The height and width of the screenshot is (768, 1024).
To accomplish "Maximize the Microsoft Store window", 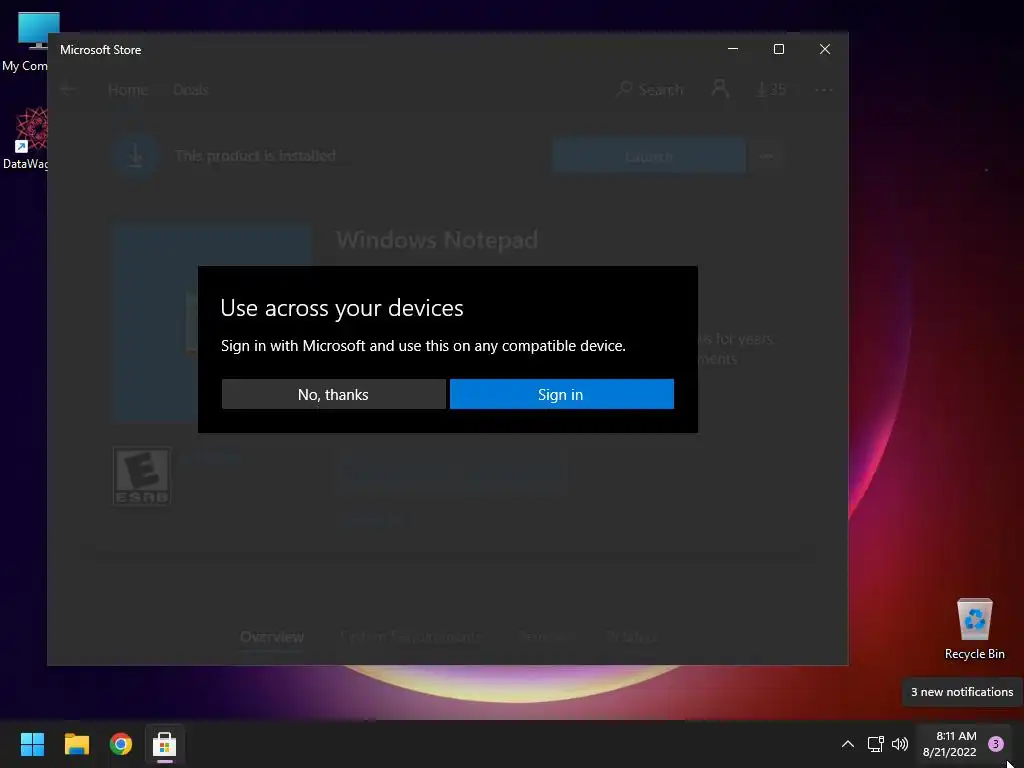I will 778,49.
